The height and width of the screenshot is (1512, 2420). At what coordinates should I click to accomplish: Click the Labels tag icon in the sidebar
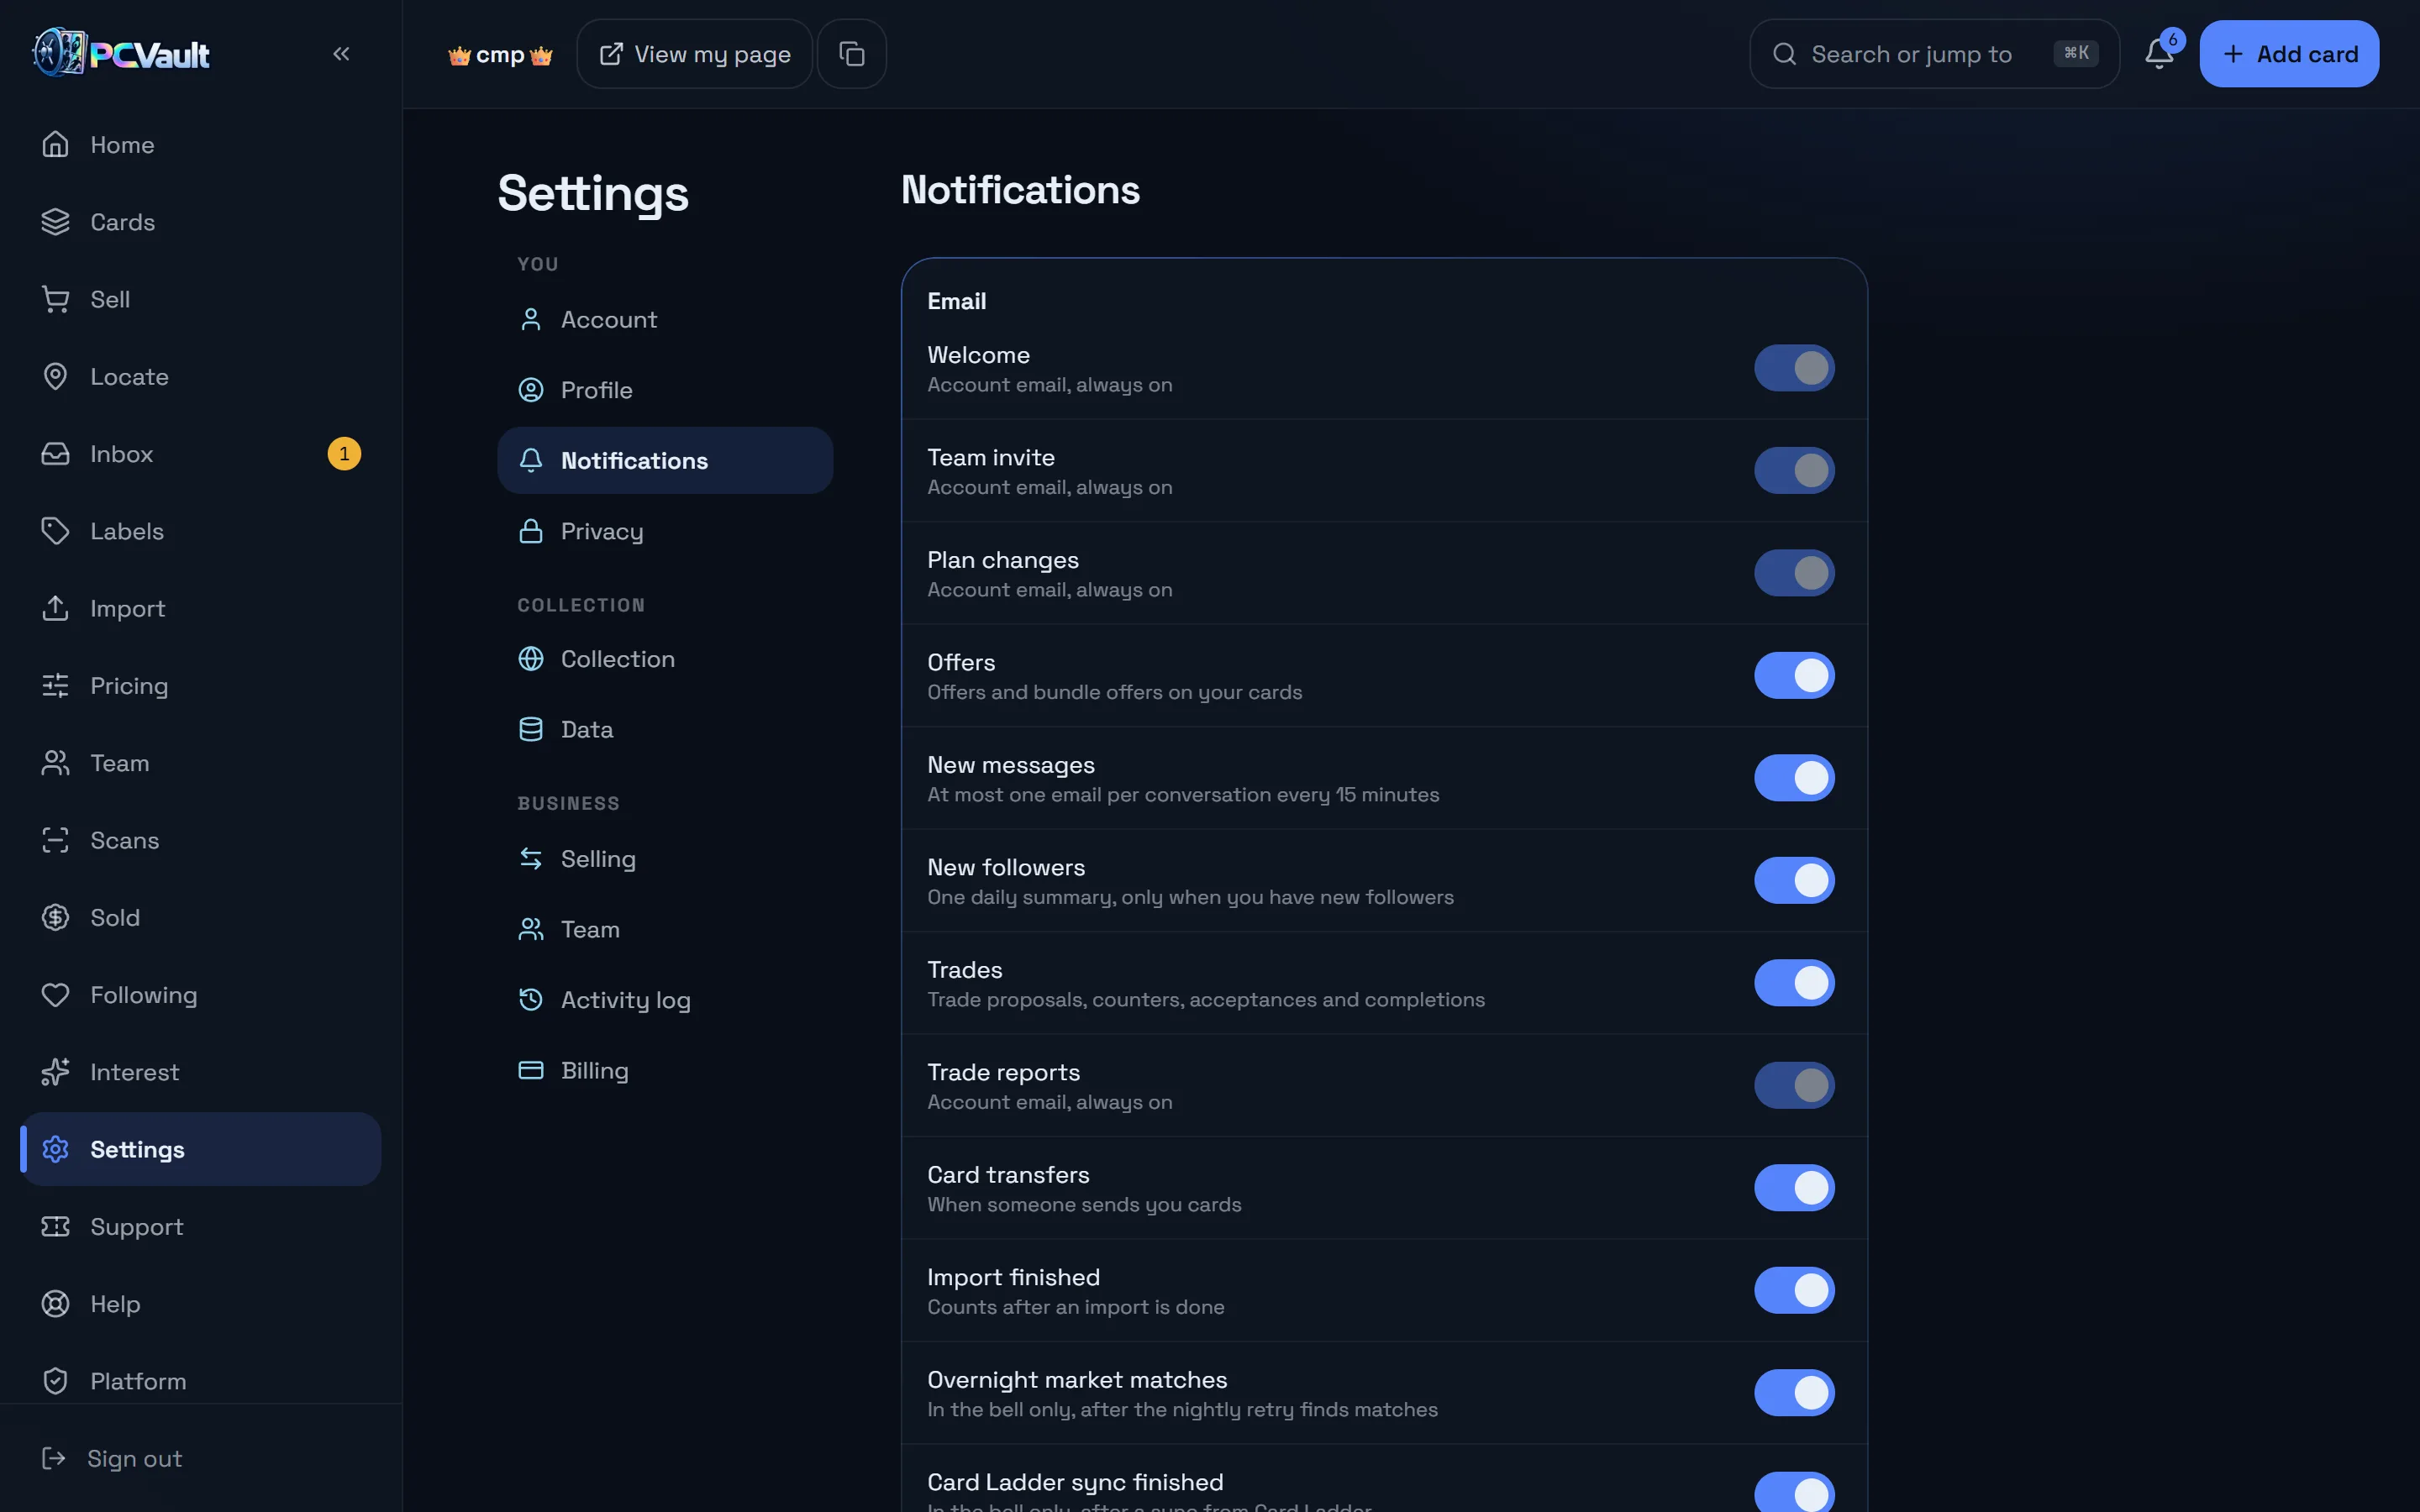(55, 531)
